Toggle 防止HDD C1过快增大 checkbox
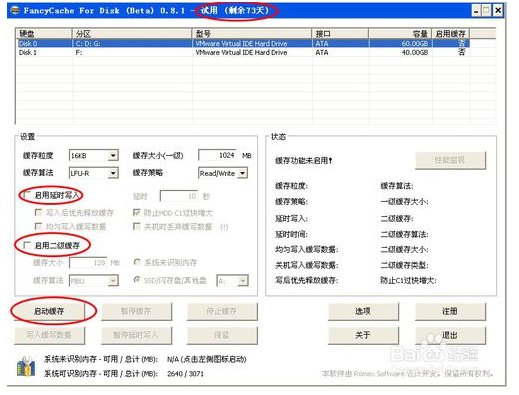519x395 pixels. click(x=136, y=212)
